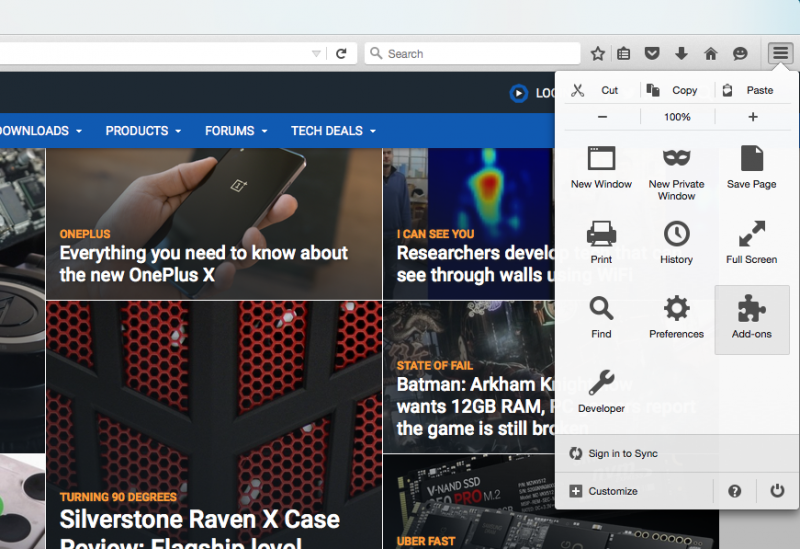Click the Add-ons puzzle piece icon
This screenshot has width=800, height=549.
coord(751,310)
